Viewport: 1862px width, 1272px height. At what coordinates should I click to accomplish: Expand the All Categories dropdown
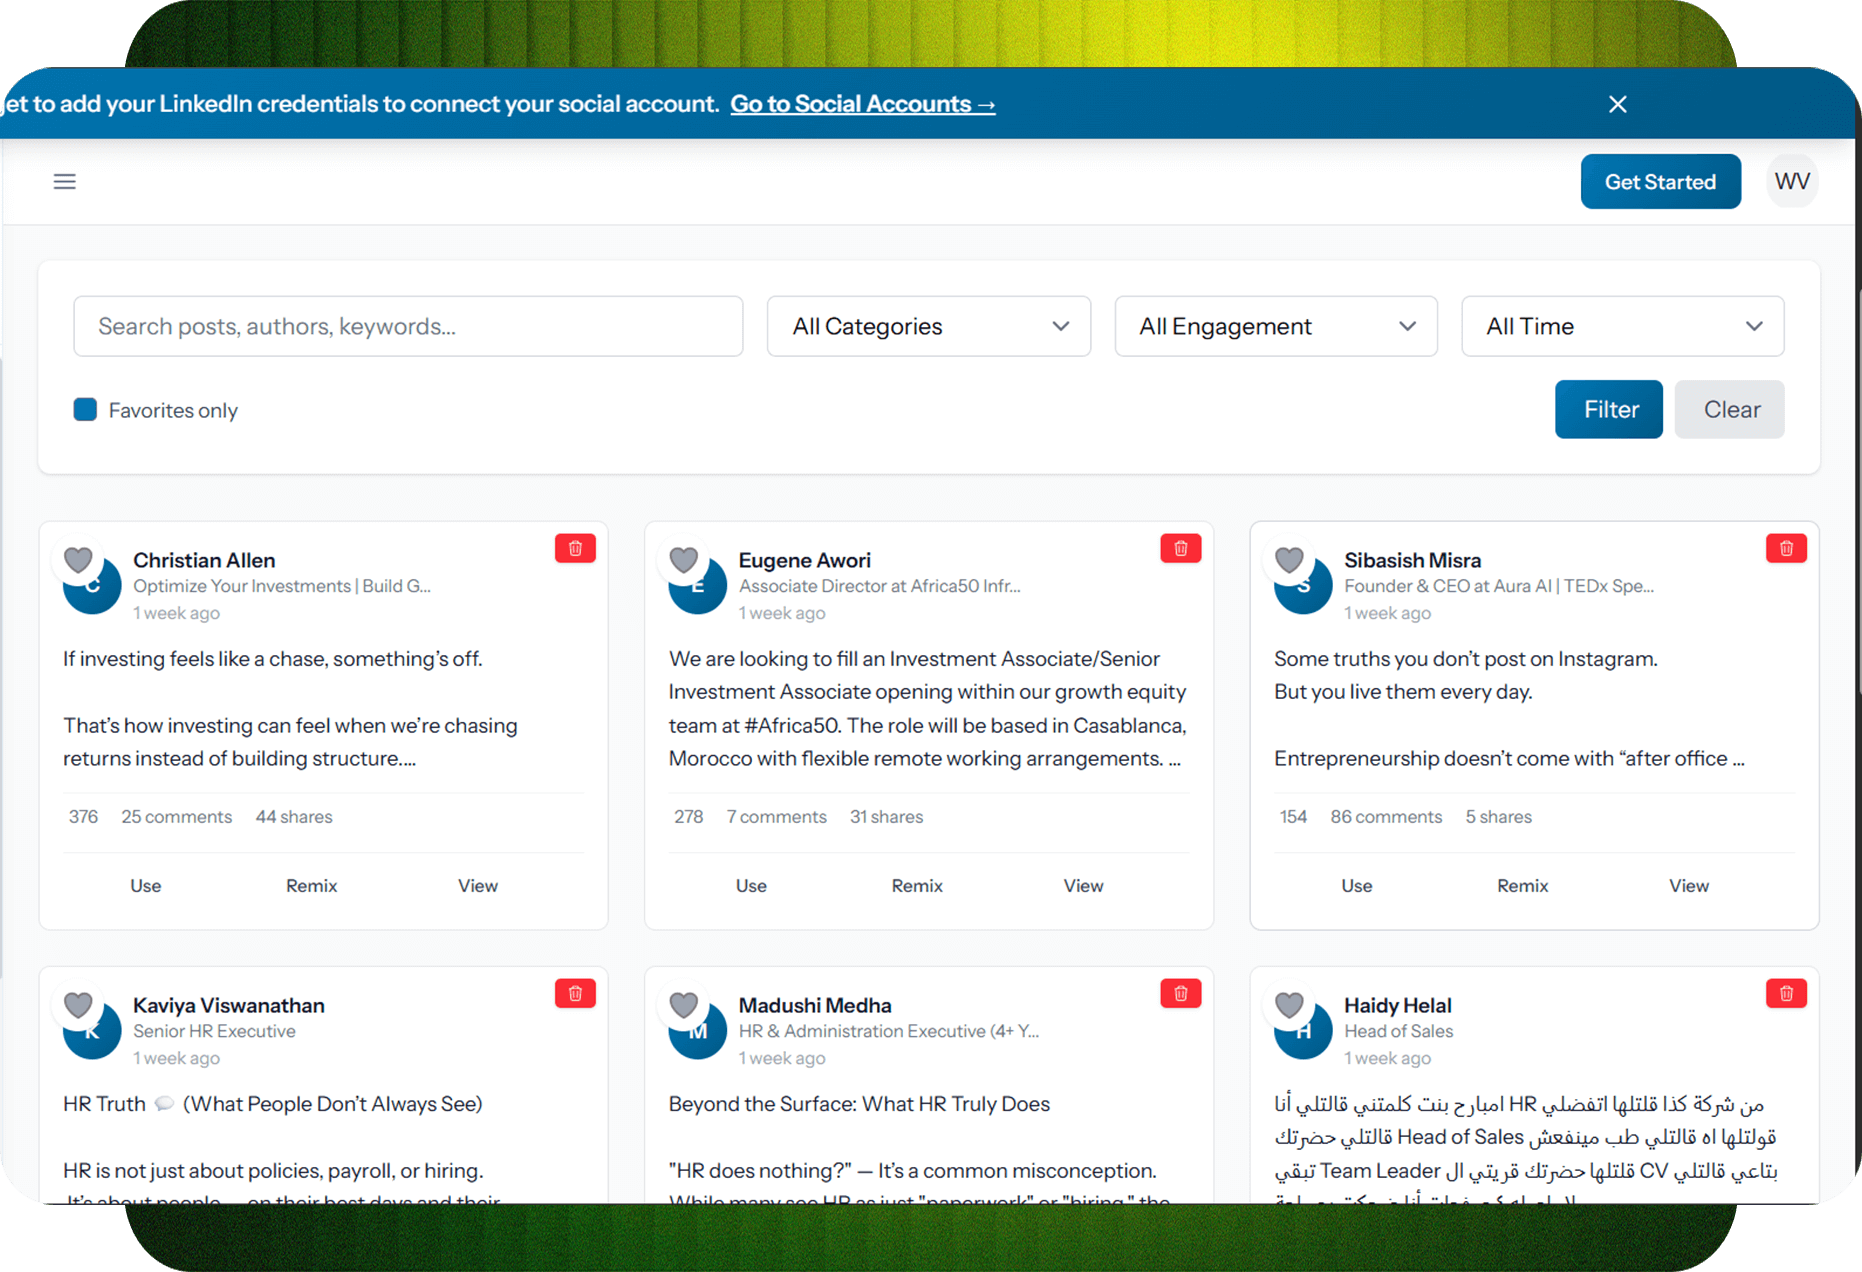pos(928,326)
